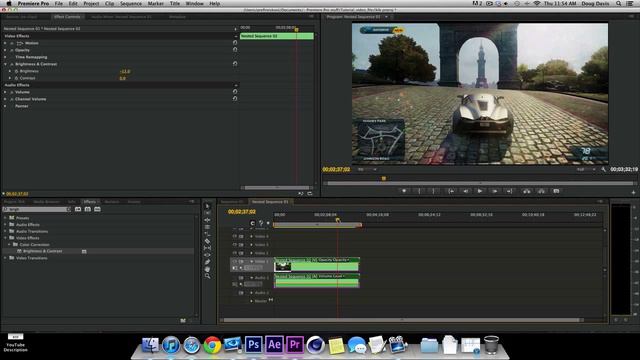The width and height of the screenshot is (640, 360).
Task: Open the Window menu
Action: tap(194, 3)
